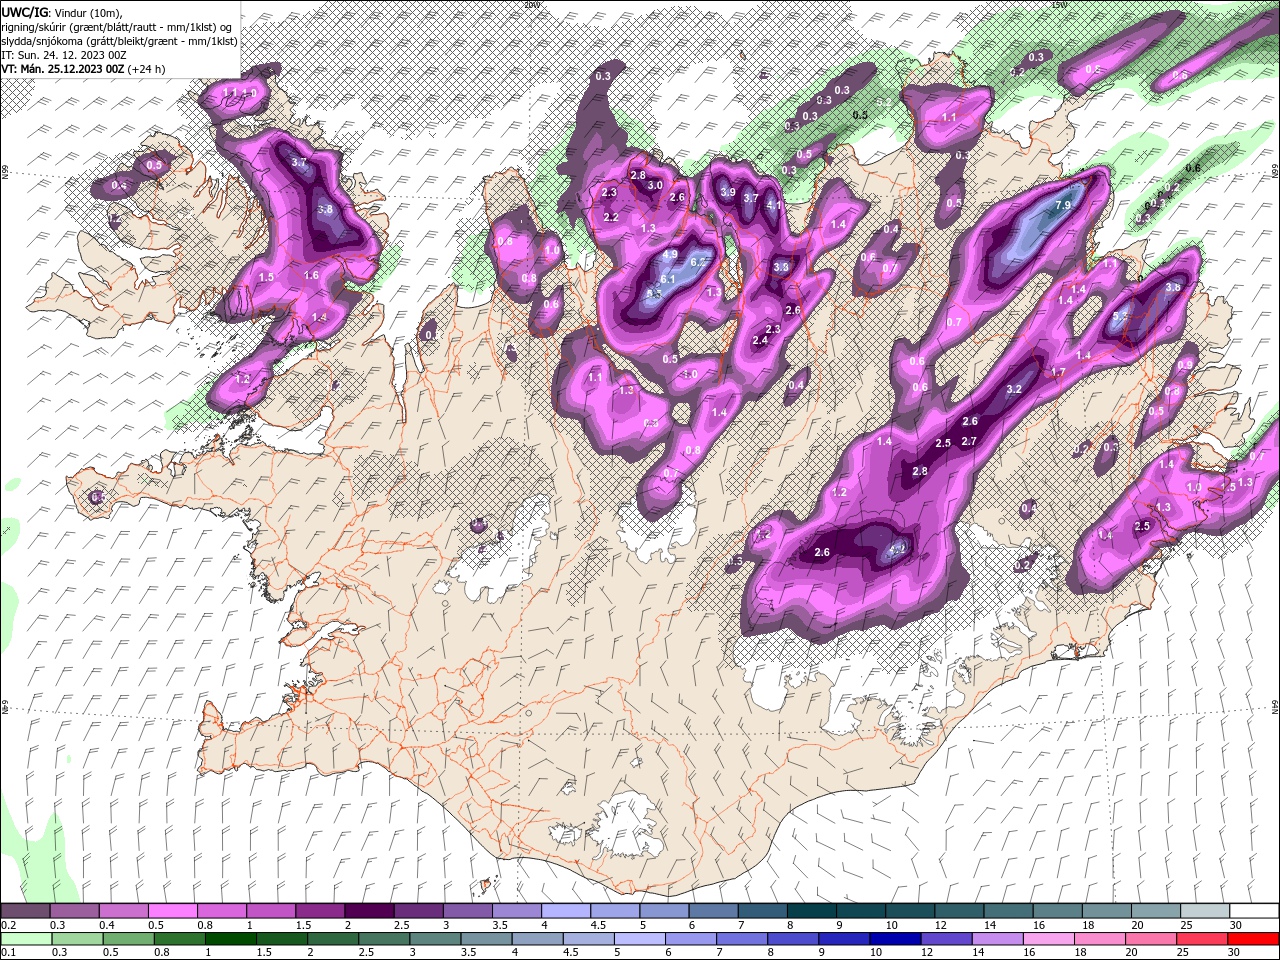Select the snow scale swatch between 12 and 14
1280x960 pixels.
pyautogui.click(x=958, y=911)
